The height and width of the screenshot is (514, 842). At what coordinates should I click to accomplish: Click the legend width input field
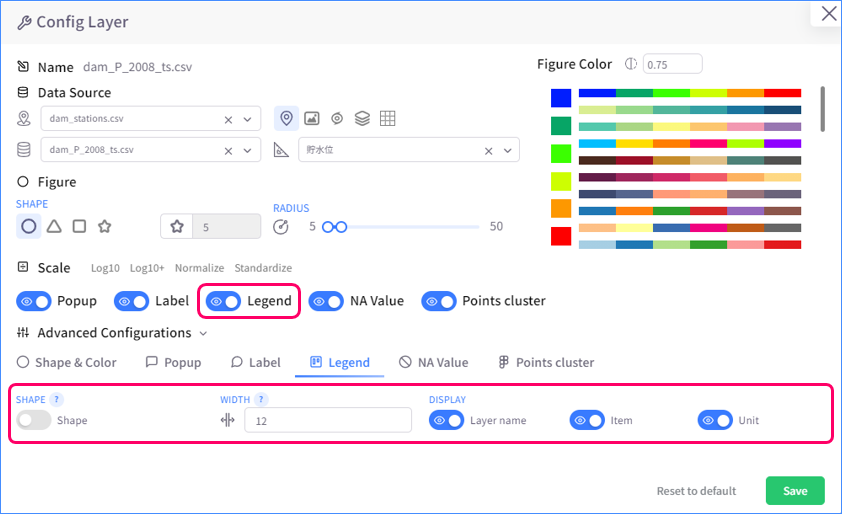click(x=328, y=420)
